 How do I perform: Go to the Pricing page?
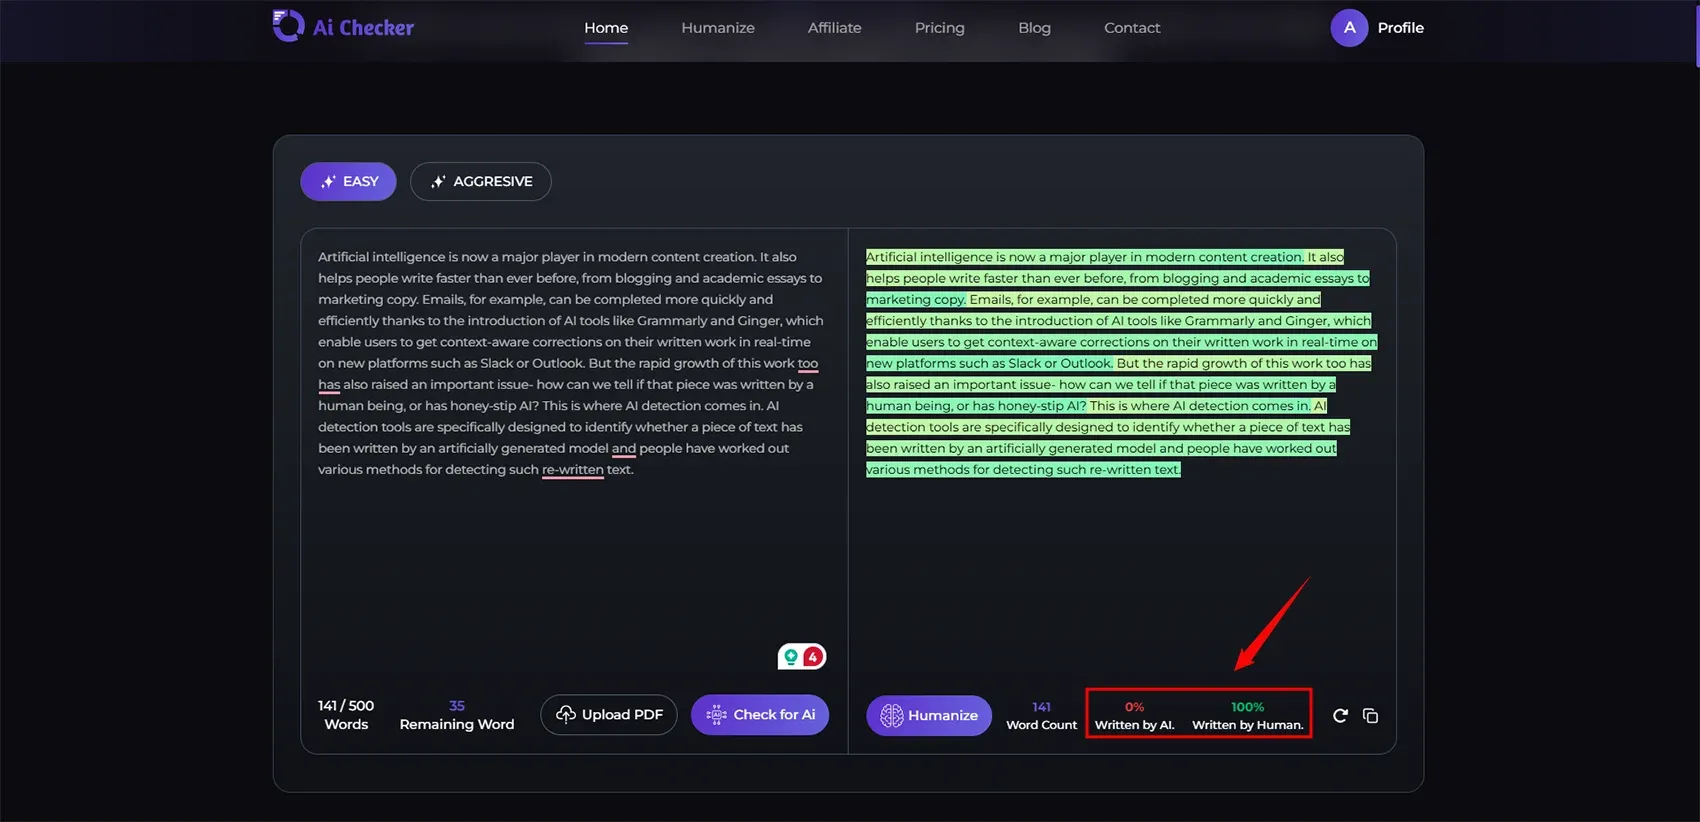point(939,28)
